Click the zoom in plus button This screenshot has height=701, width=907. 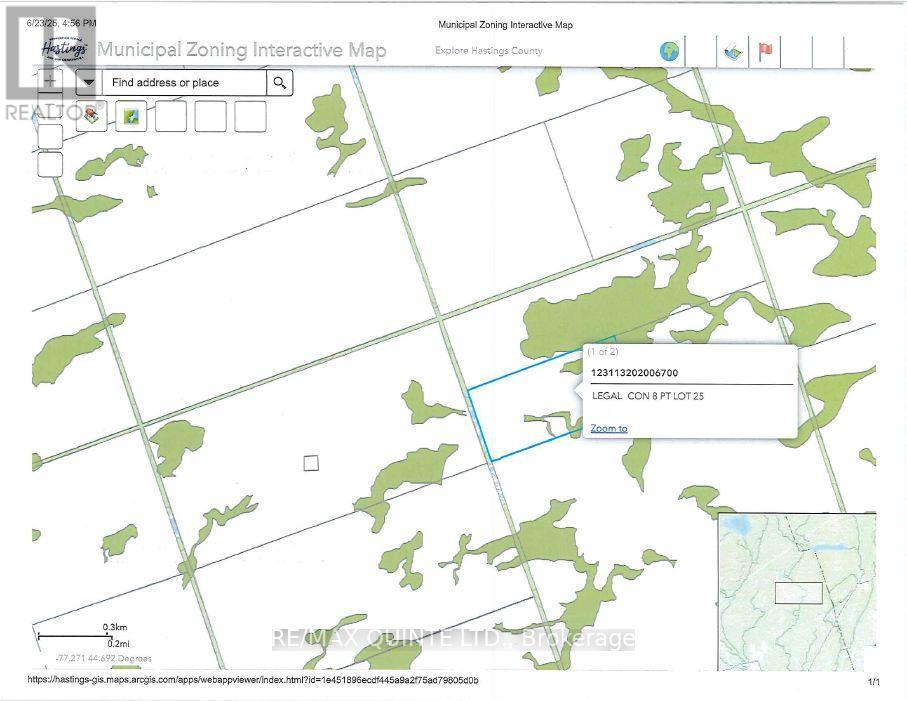50,79
